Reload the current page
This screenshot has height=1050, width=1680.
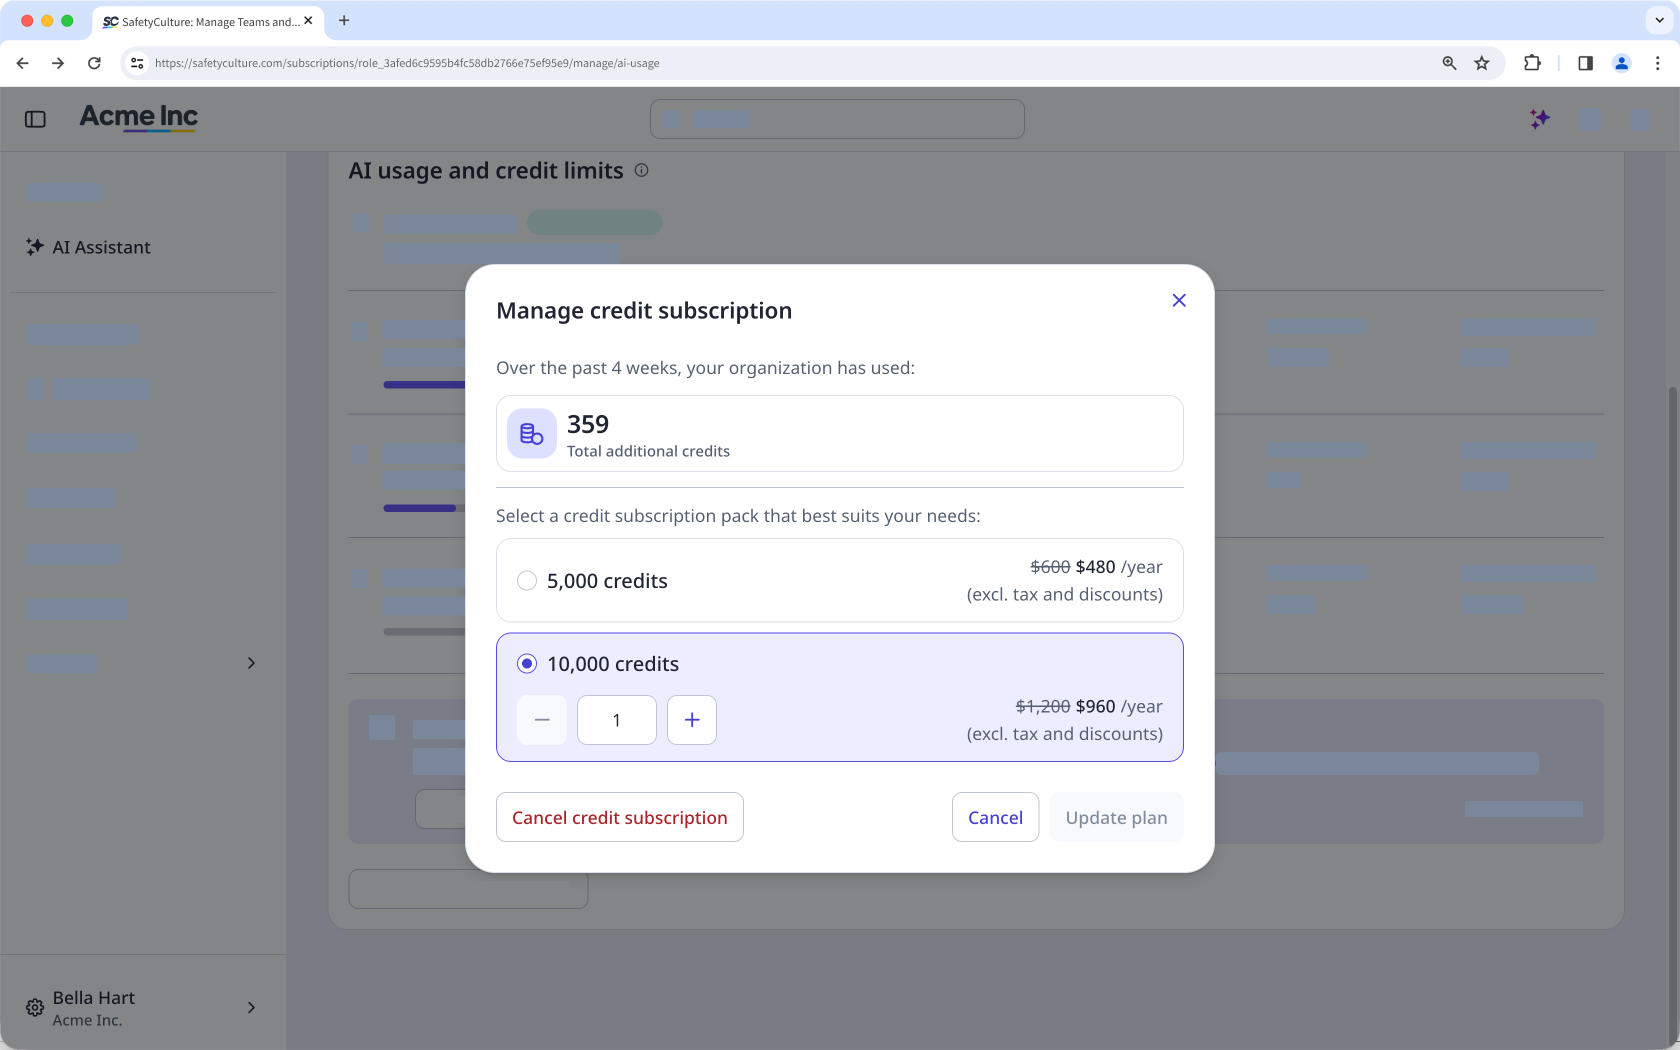(x=94, y=63)
